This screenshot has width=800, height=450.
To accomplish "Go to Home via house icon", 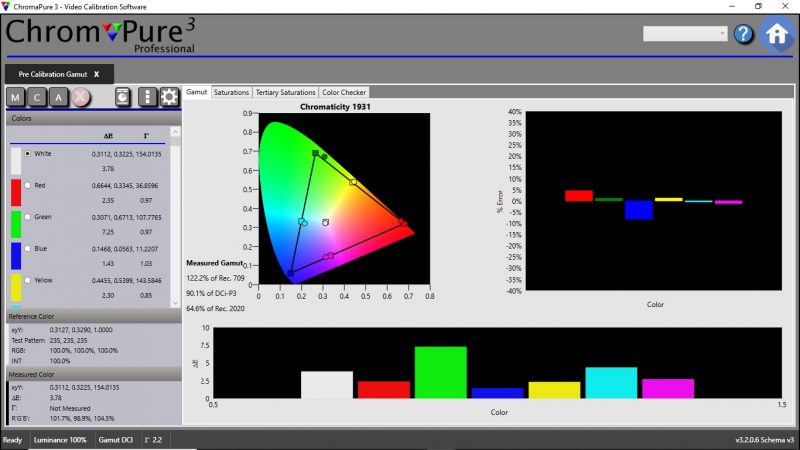I will point(777,34).
